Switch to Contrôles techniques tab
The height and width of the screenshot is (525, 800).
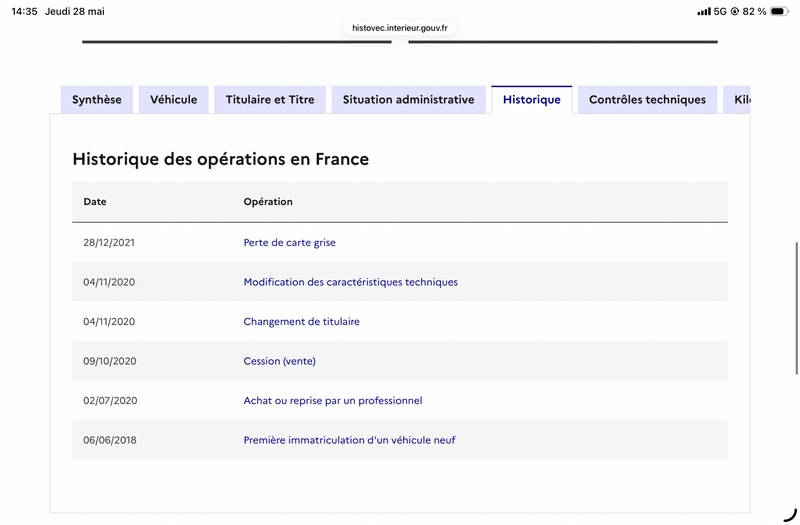click(x=647, y=99)
